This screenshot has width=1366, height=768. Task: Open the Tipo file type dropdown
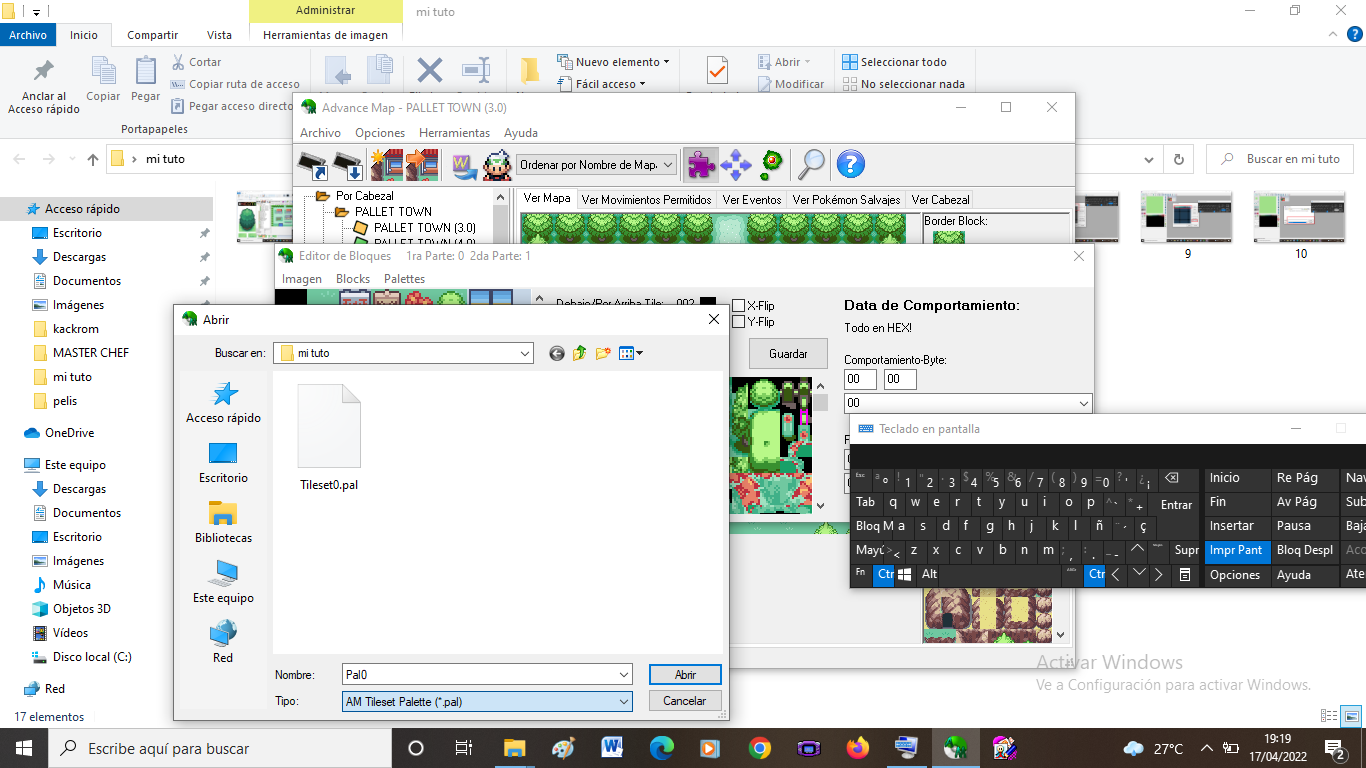(x=624, y=702)
